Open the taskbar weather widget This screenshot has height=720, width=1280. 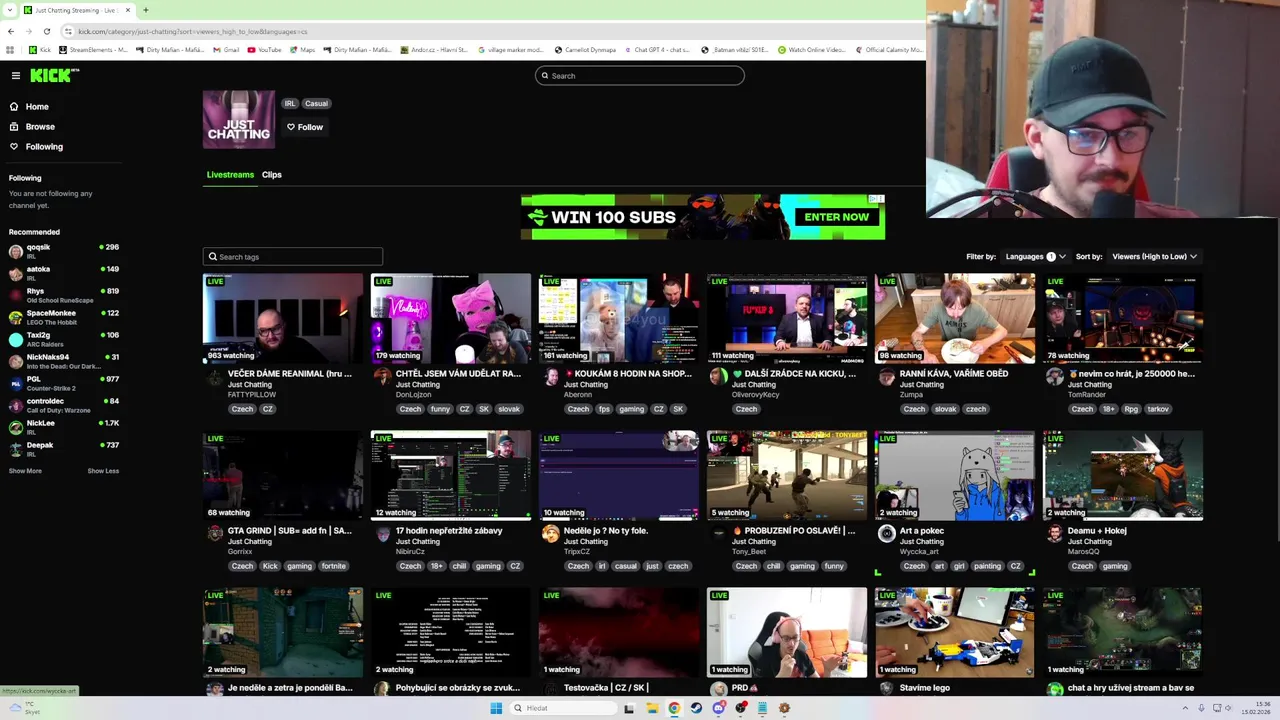point(25,708)
